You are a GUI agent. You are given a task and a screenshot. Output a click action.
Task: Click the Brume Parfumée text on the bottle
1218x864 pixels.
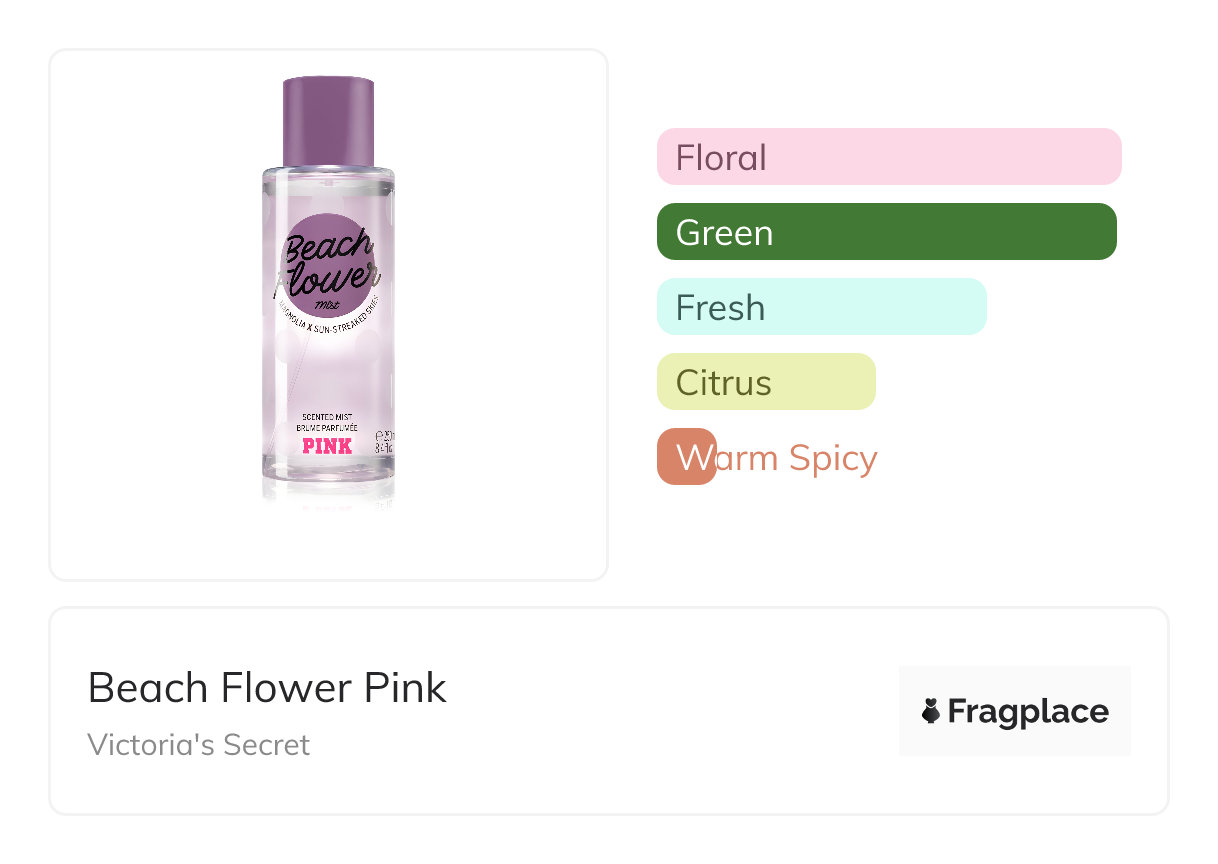pyautogui.click(x=327, y=427)
